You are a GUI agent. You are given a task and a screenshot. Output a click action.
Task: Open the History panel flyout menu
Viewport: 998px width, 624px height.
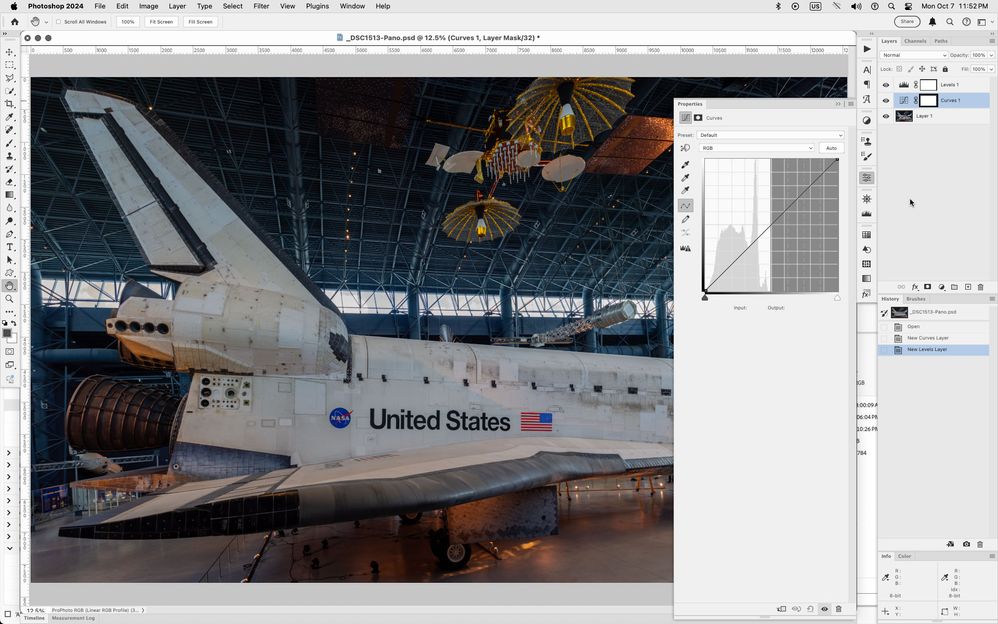[992, 299]
